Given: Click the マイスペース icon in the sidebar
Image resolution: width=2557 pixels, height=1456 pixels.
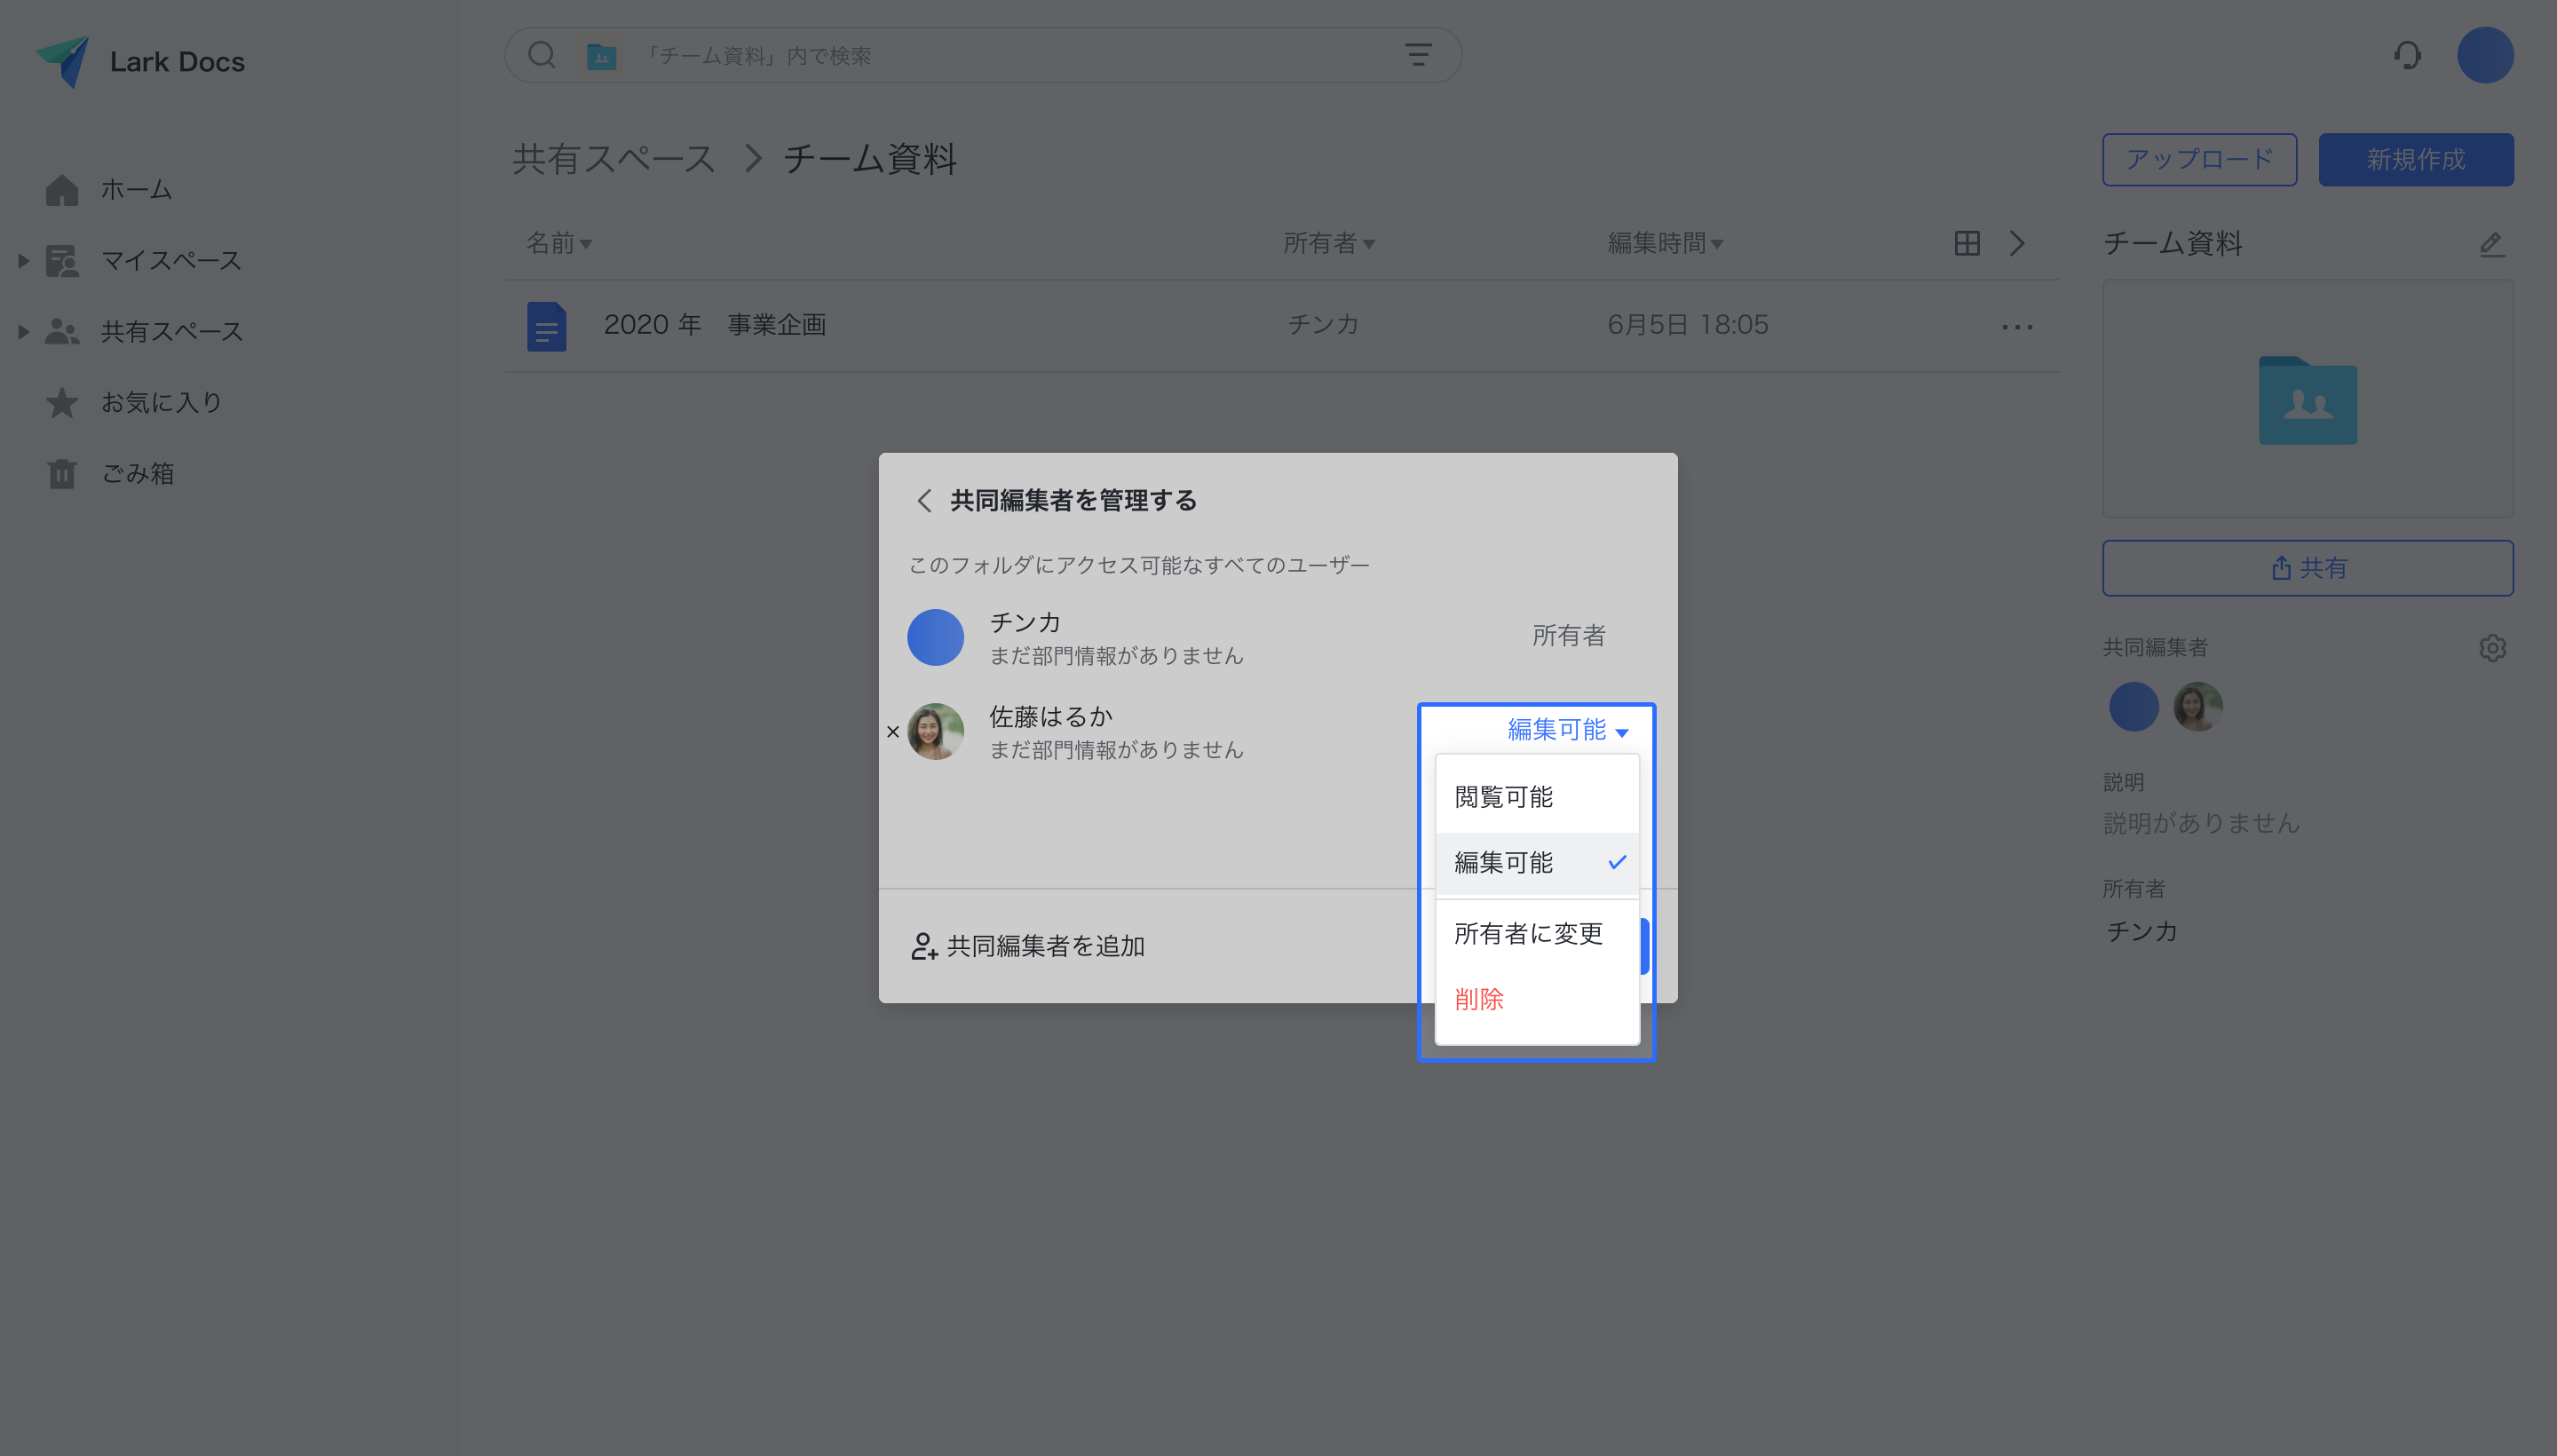Looking at the screenshot, I should coord(62,260).
